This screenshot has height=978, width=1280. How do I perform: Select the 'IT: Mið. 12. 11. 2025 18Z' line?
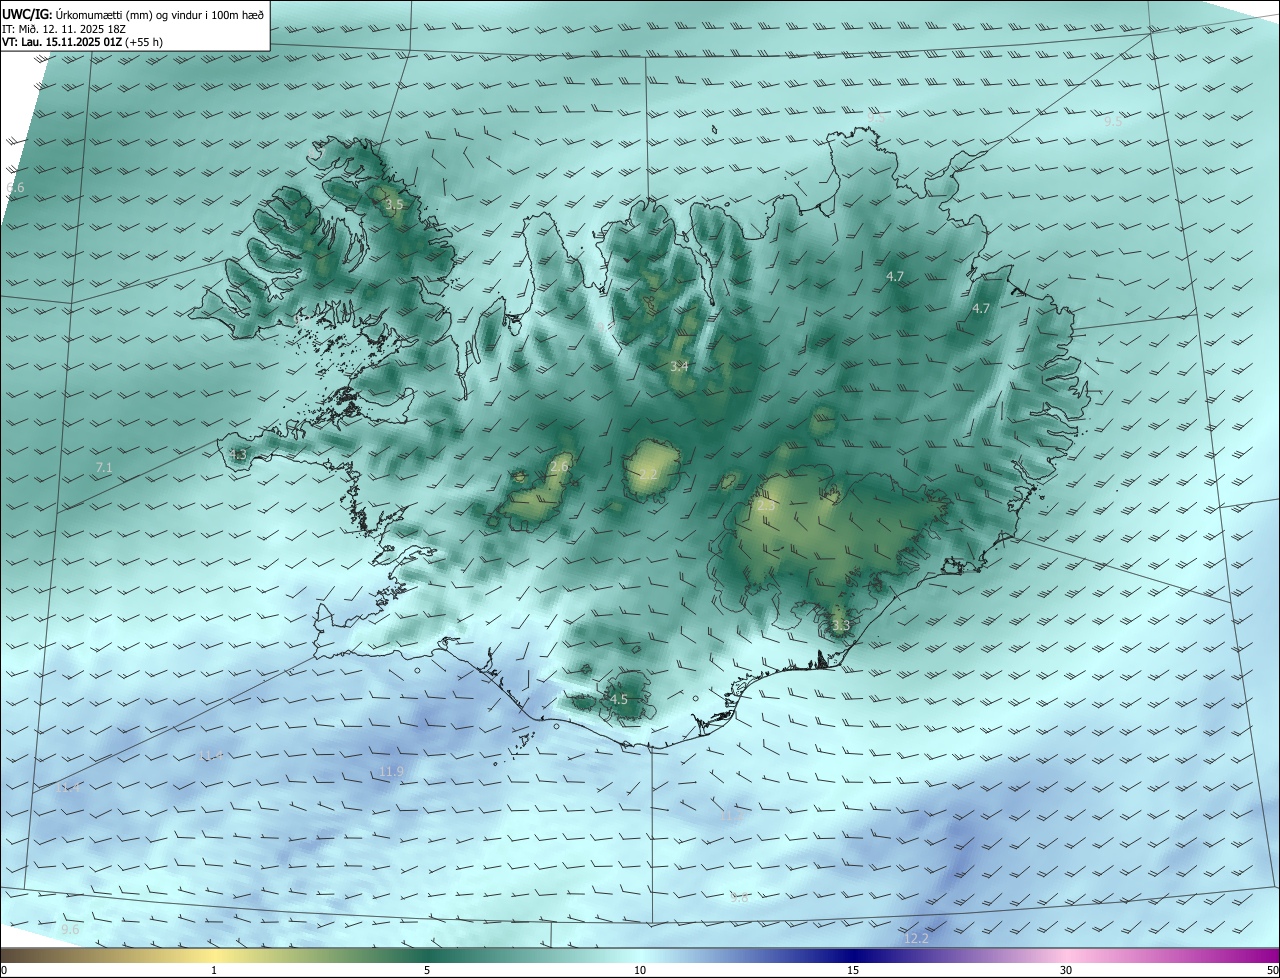pyautogui.click(x=65, y=29)
